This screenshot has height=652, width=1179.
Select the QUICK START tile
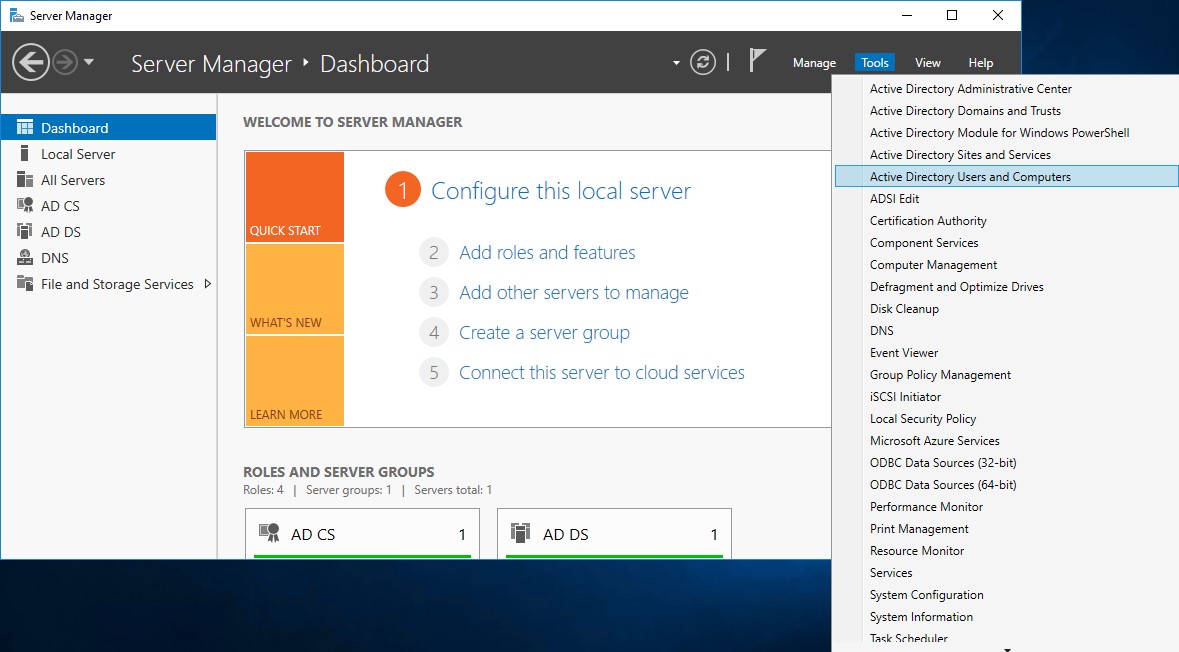295,197
